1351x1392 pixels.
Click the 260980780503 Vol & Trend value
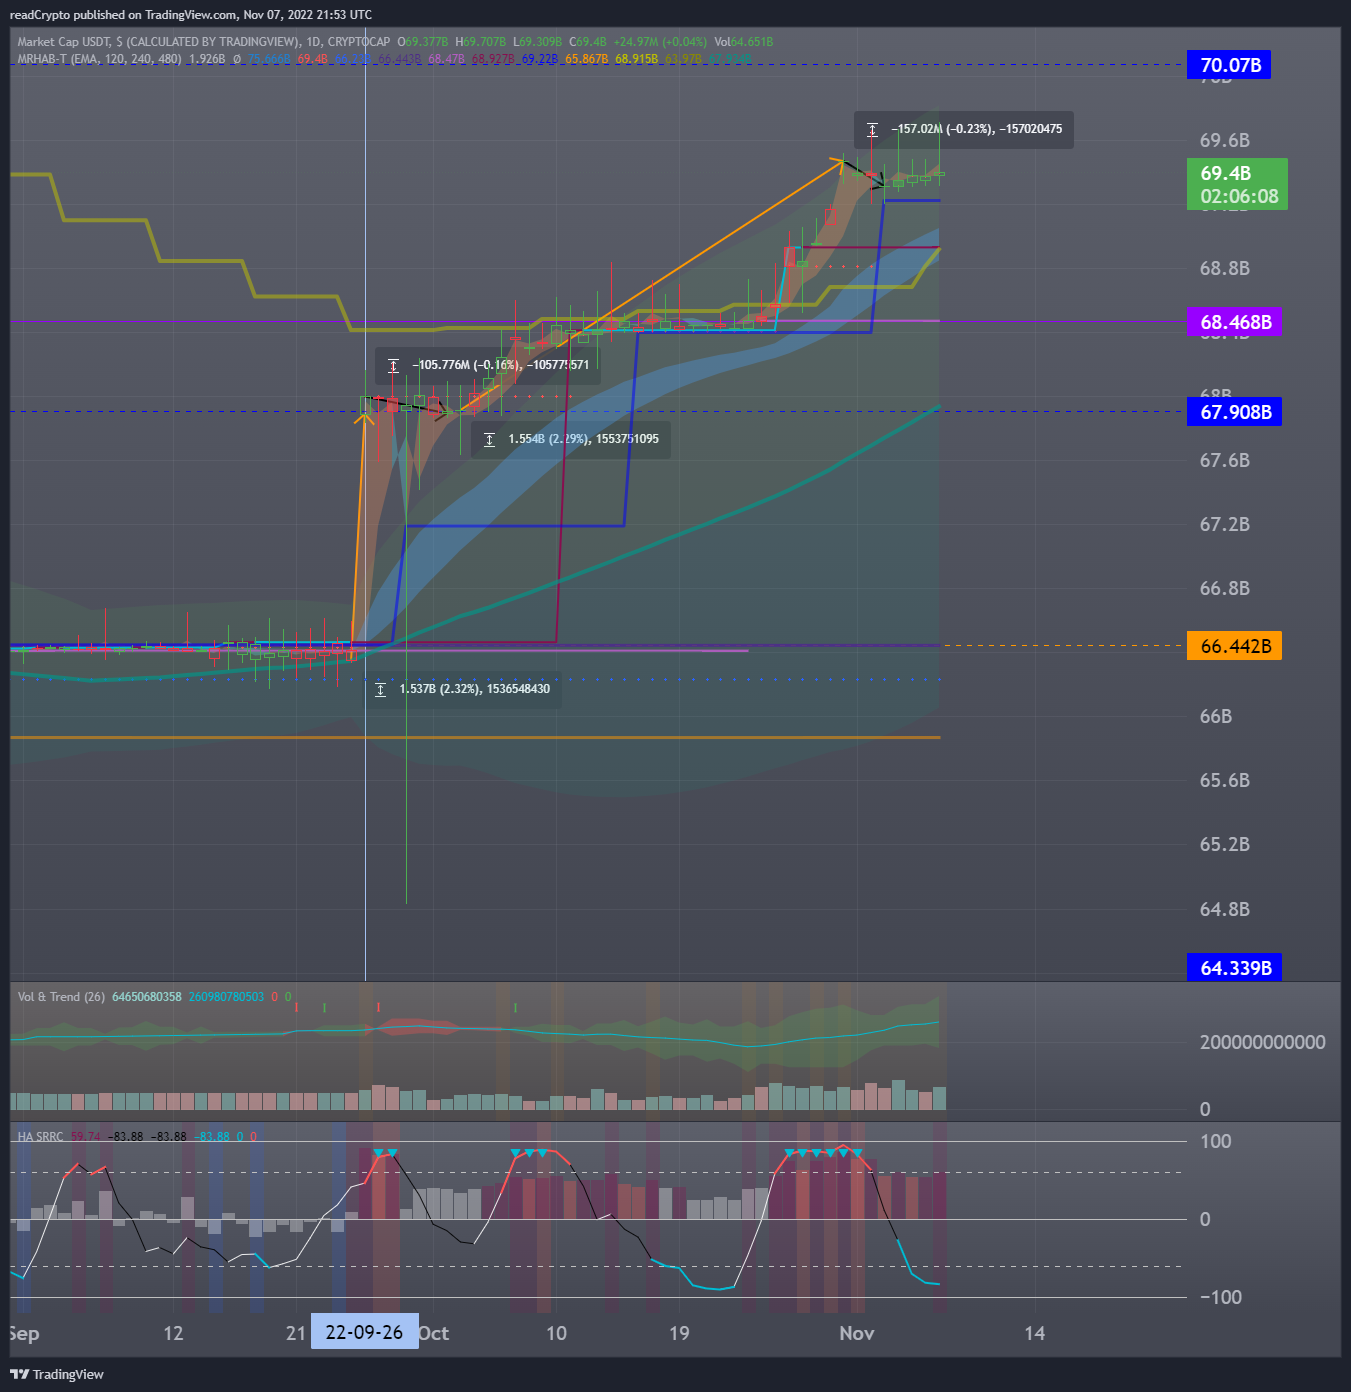coord(226,997)
